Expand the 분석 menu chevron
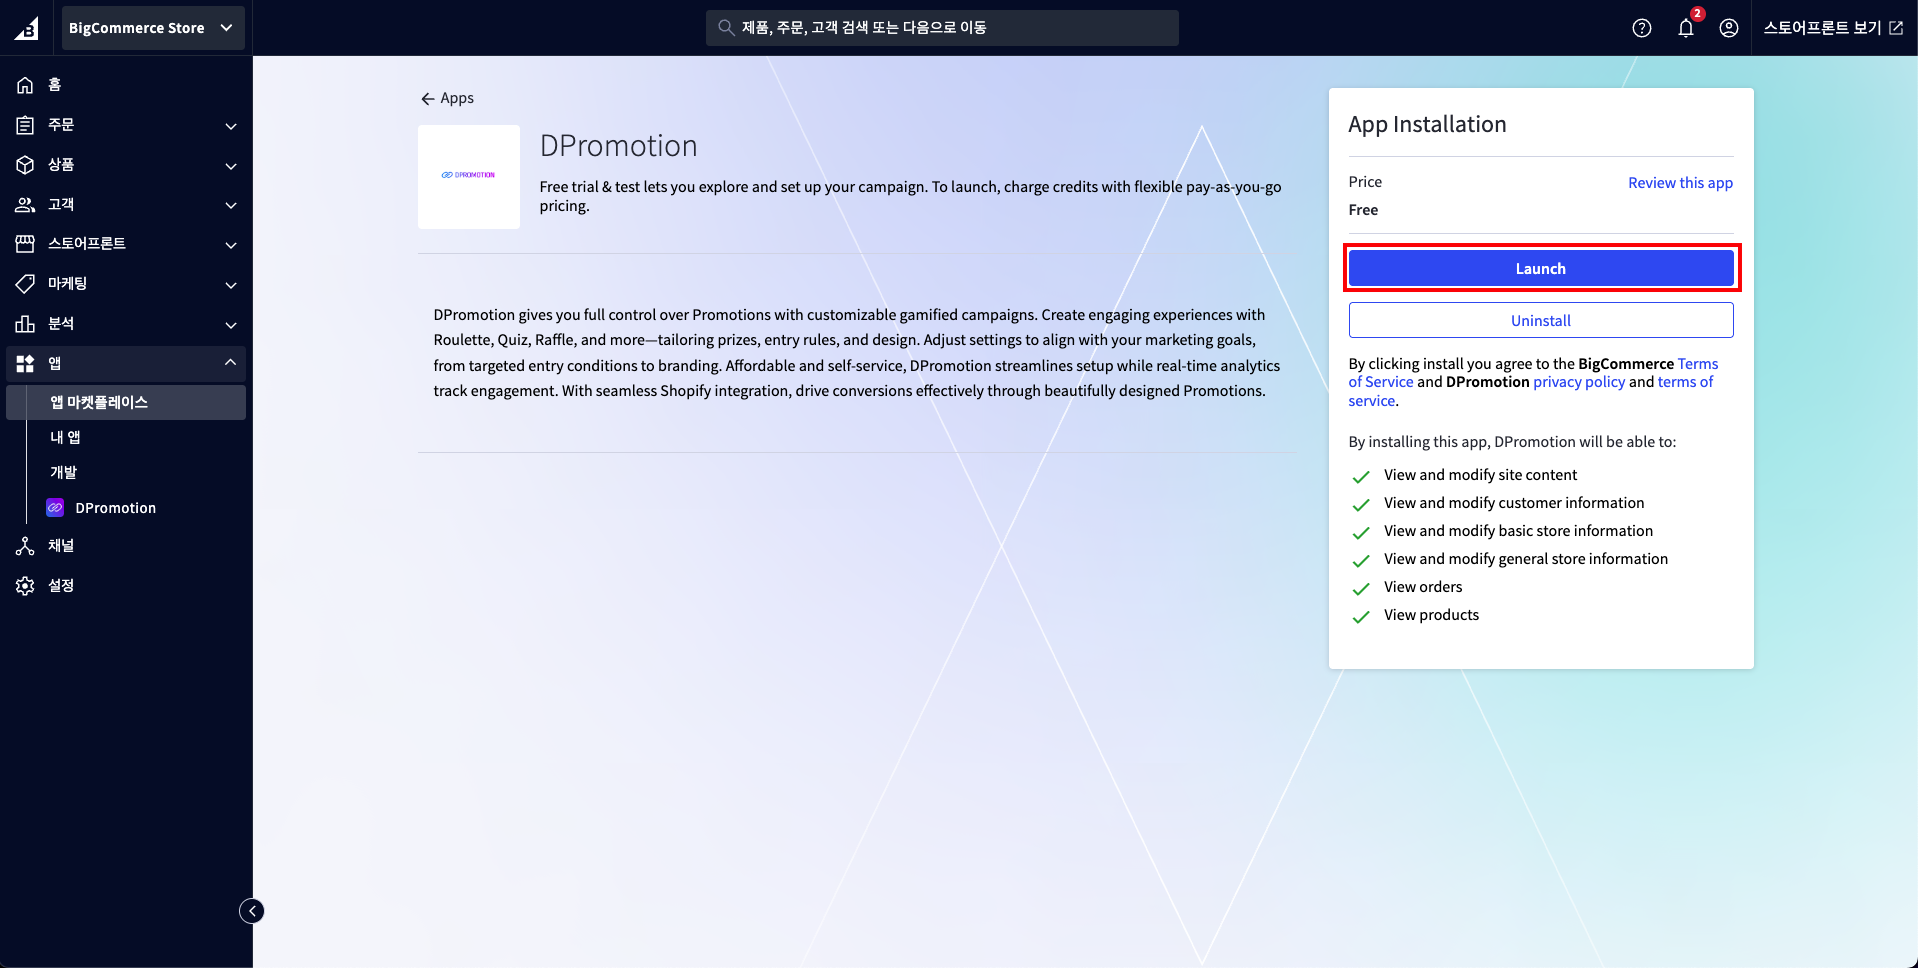The height and width of the screenshot is (968, 1918). point(231,325)
